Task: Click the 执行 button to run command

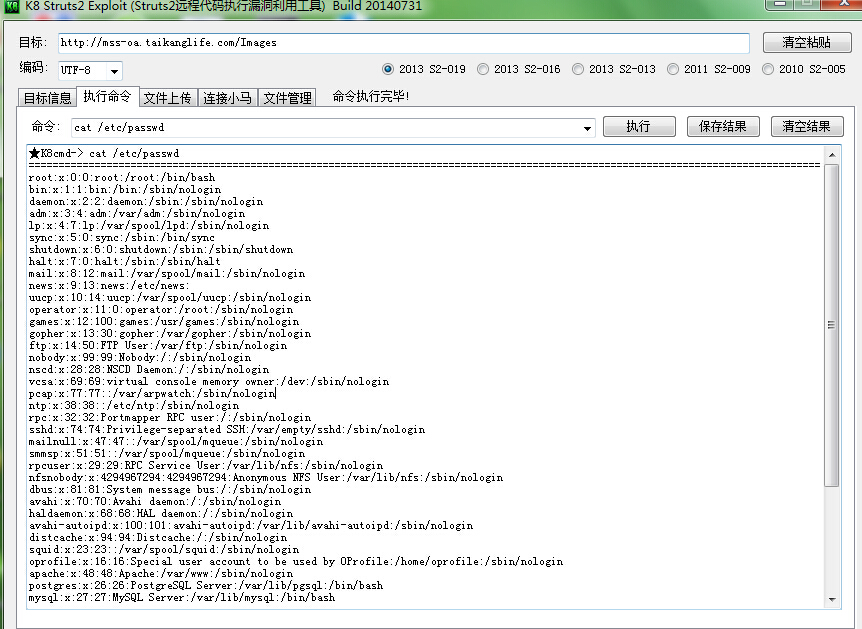Action: tap(639, 126)
